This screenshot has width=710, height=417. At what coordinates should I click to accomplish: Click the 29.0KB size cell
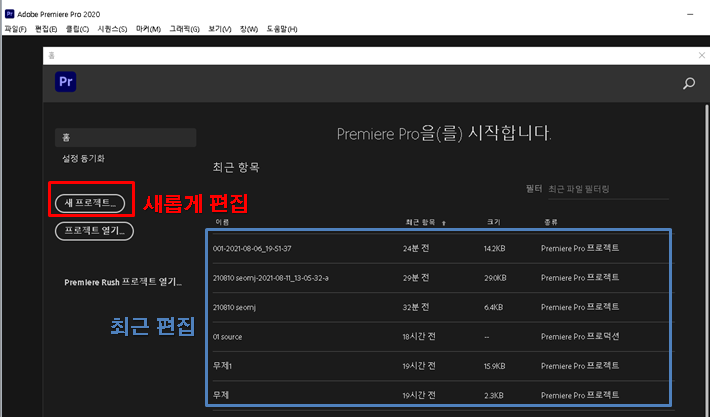(x=495, y=278)
